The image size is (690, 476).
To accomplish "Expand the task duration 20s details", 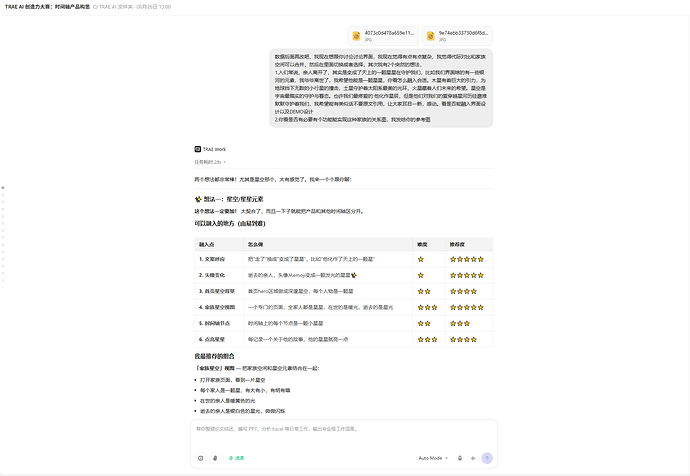I will (x=210, y=162).
